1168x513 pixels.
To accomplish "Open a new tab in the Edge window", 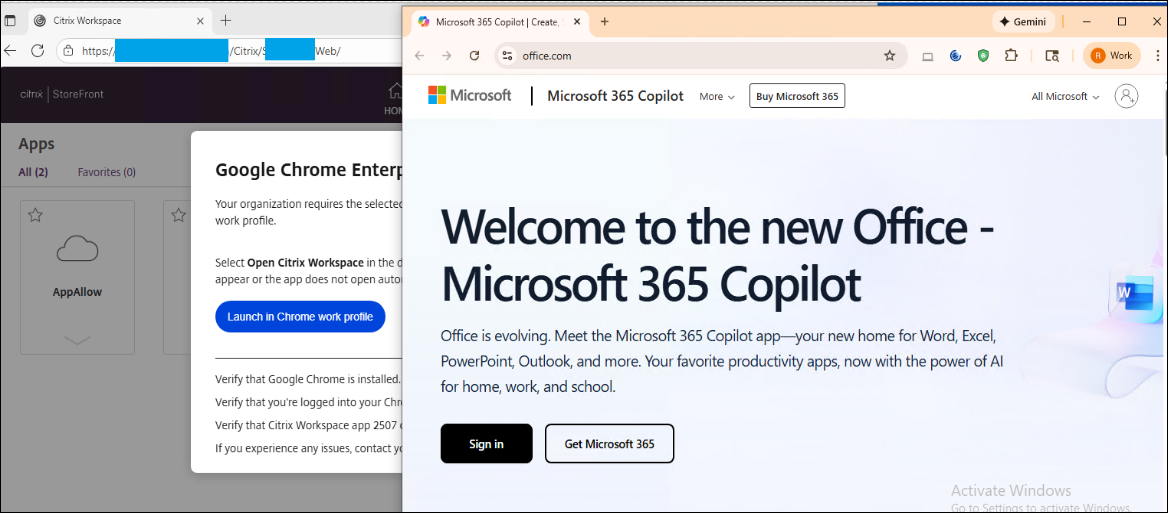I will (x=226, y=21).
